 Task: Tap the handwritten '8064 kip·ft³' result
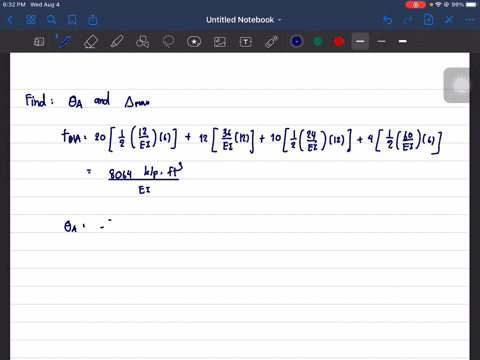(x=146, y=172)
